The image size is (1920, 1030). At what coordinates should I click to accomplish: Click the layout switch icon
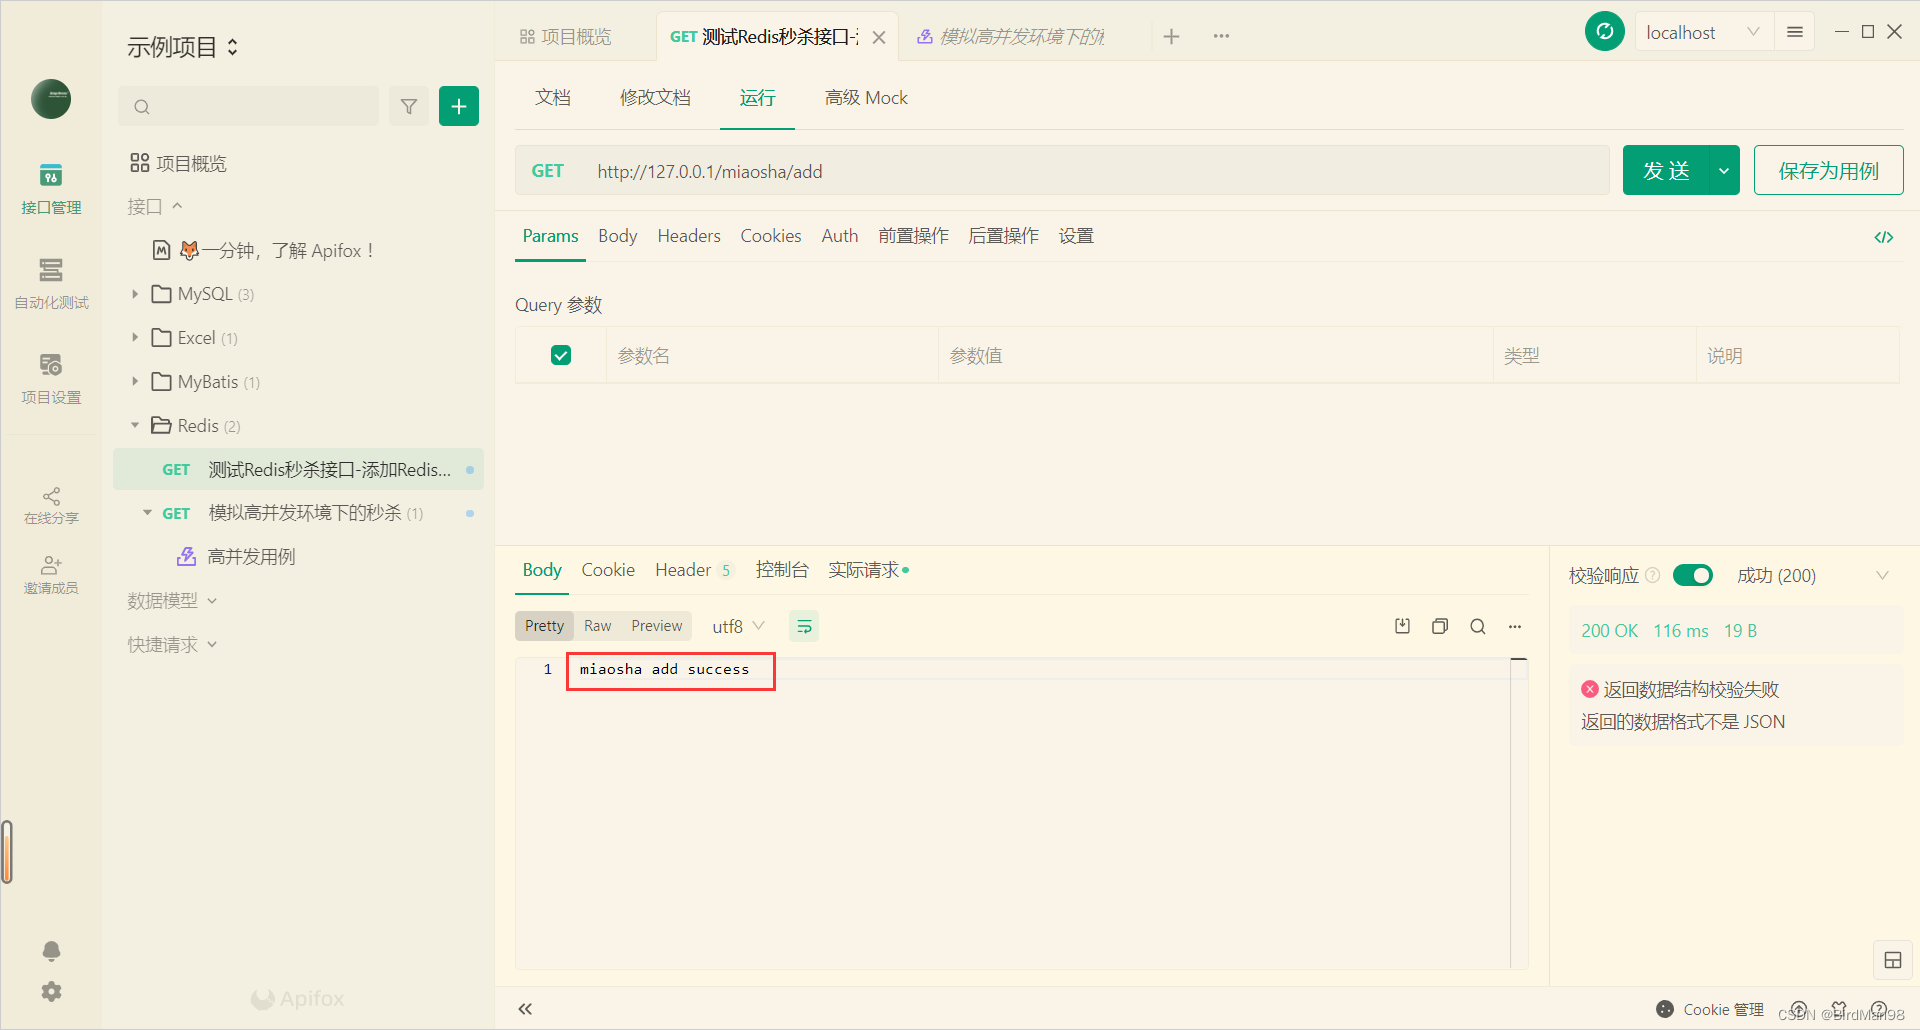pos(1893,960)
